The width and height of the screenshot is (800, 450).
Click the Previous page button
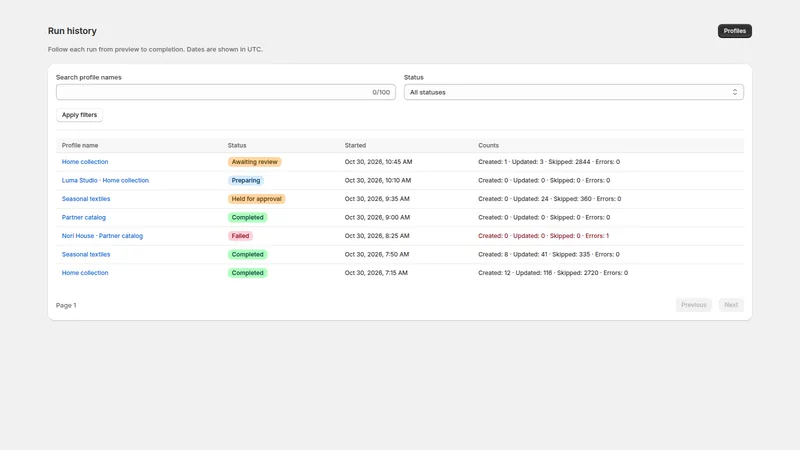[x=693, y=305]
